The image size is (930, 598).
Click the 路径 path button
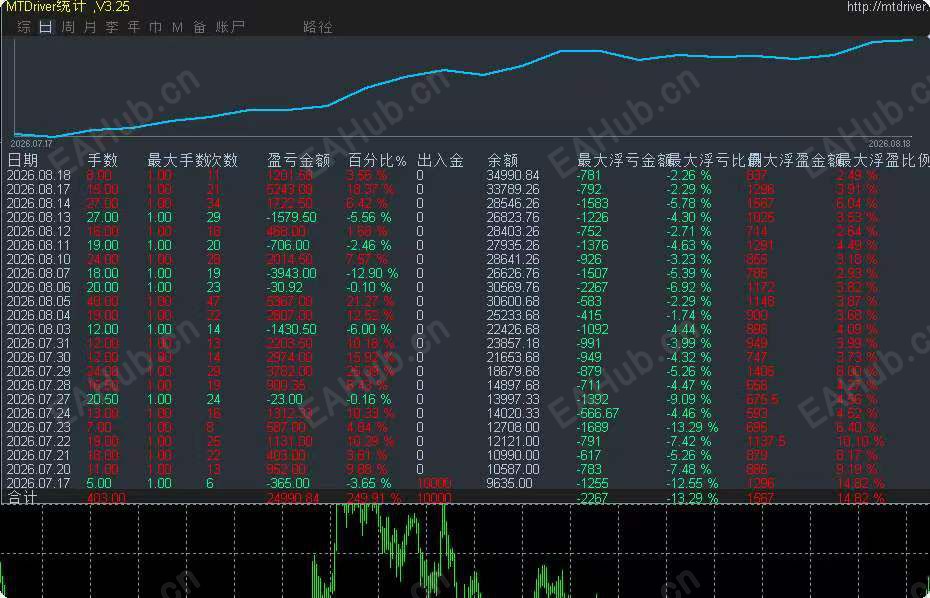coord(318,27)
